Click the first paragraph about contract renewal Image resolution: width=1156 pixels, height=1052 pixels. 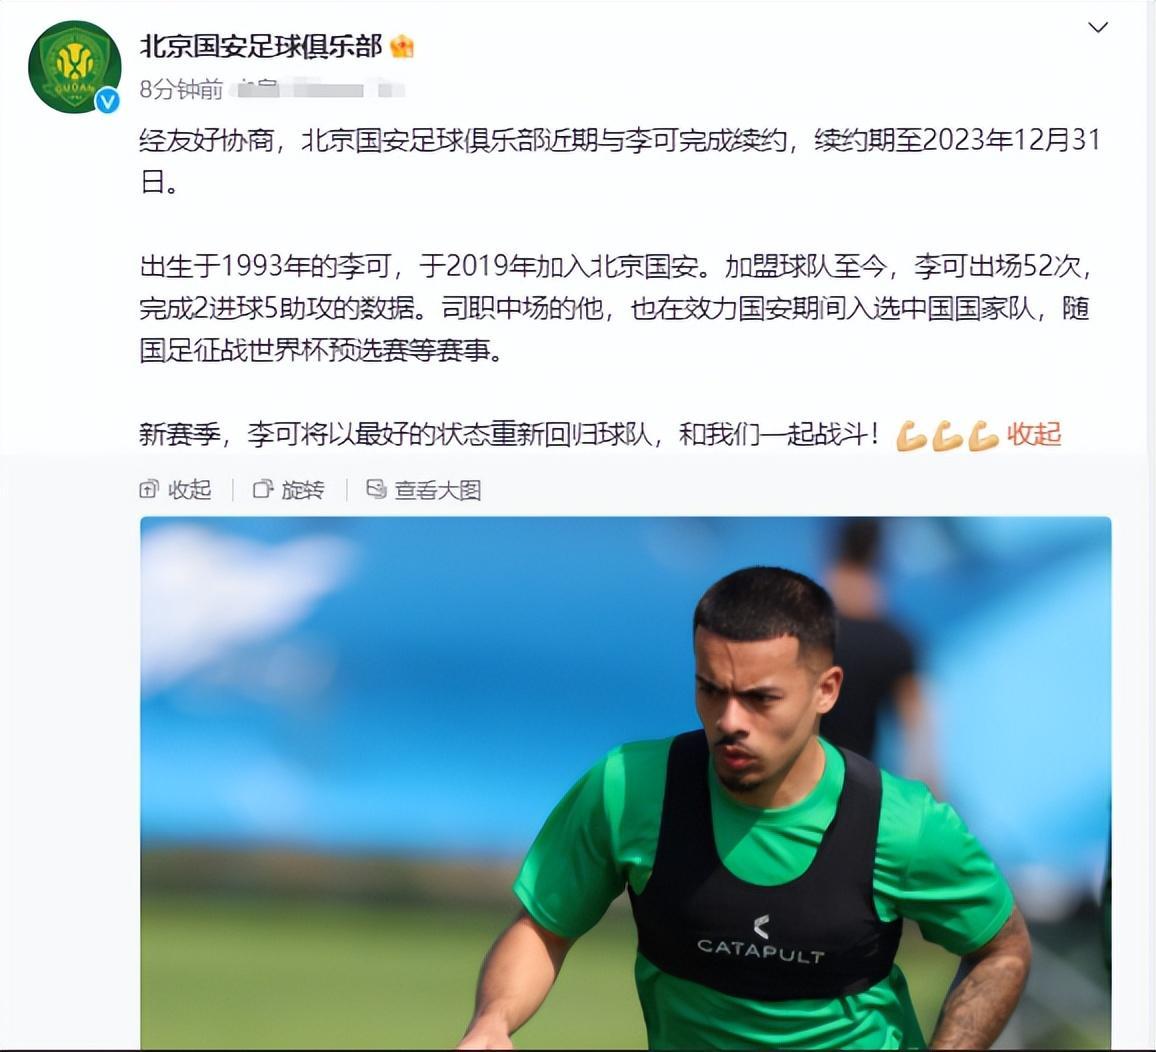click(619, 160)
